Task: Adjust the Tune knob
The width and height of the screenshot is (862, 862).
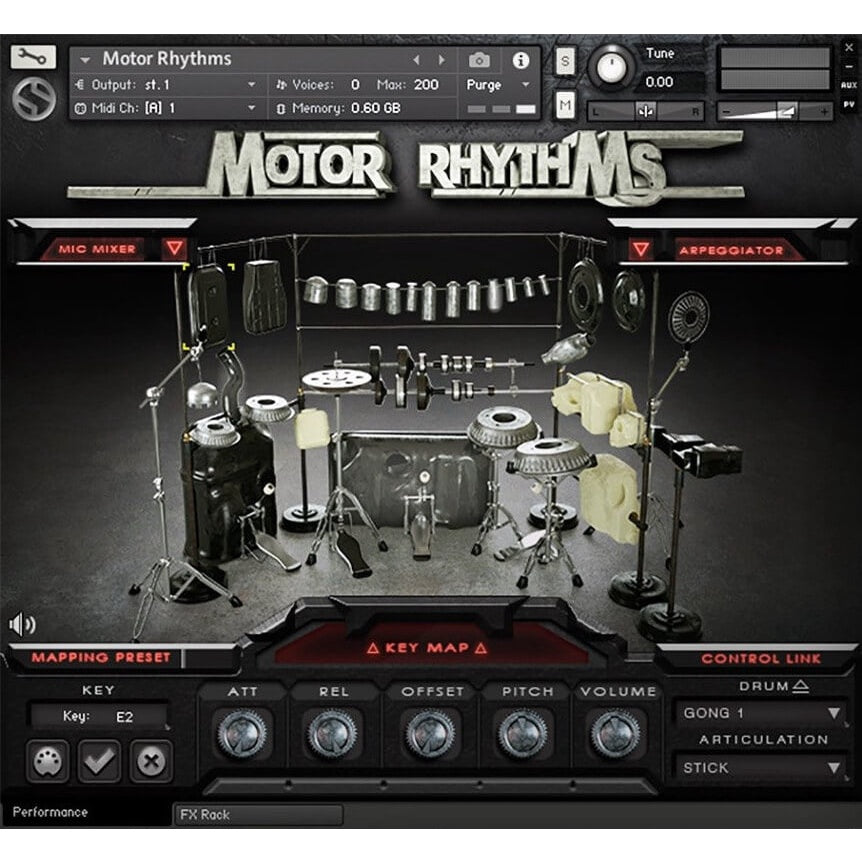Action: [611, 68]
